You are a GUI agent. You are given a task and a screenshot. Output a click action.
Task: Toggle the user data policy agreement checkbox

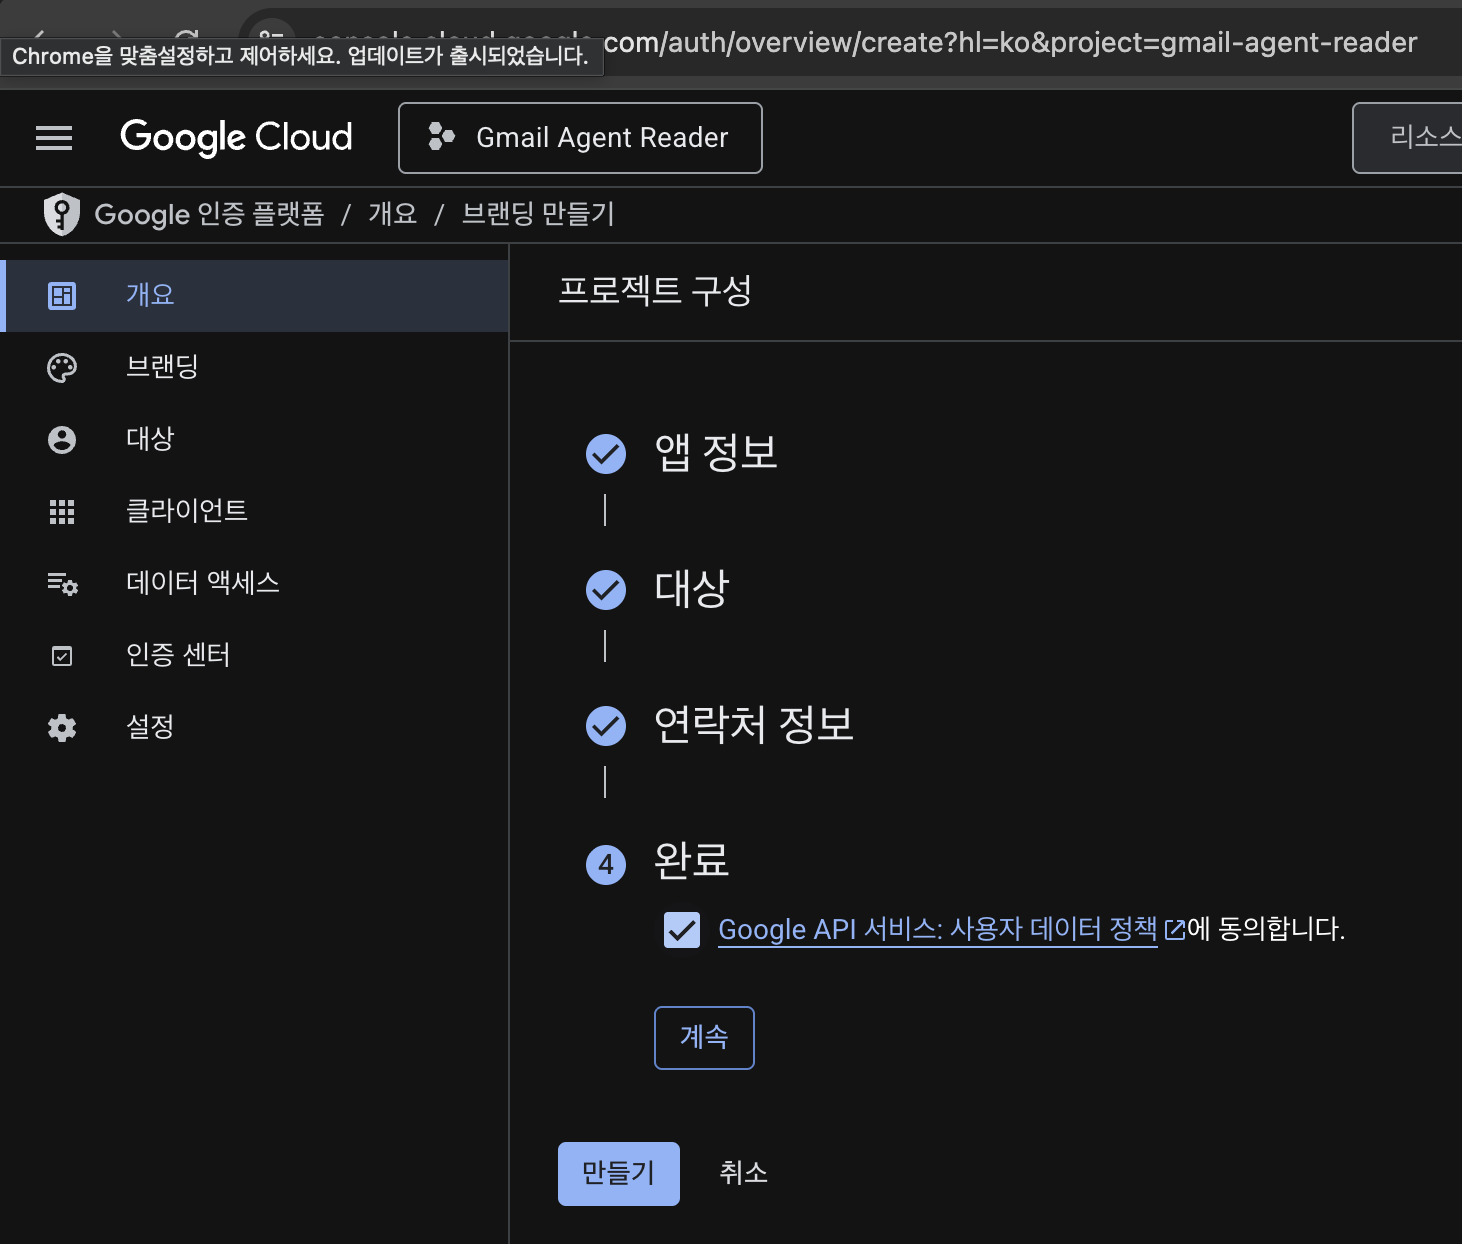[x=682, y=930]
